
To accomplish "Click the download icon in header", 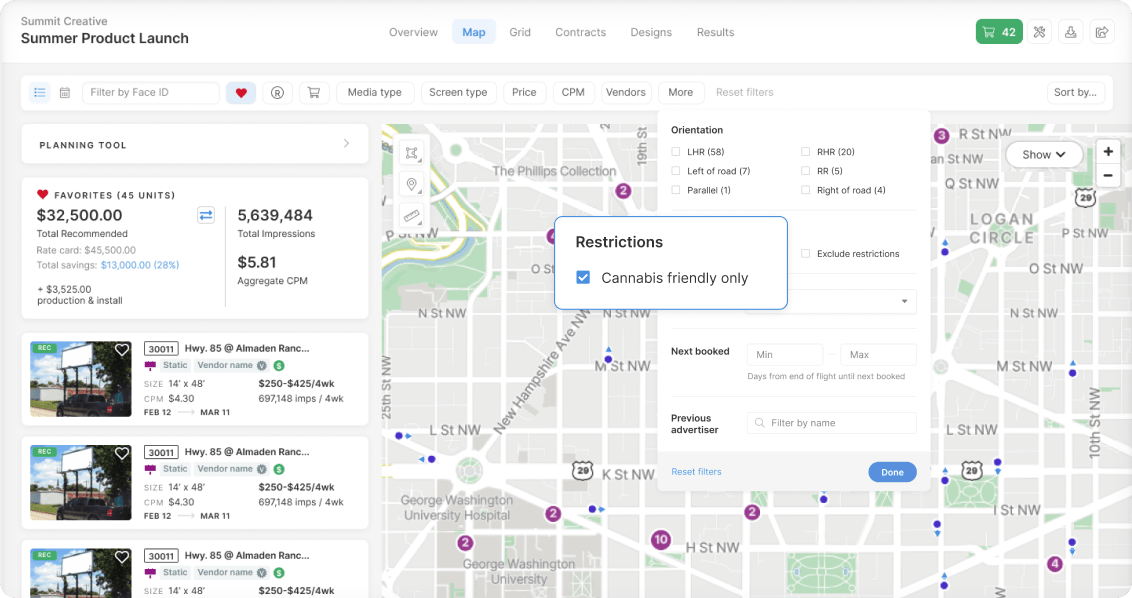I will pyautogui.click(x=1070, y=32).
